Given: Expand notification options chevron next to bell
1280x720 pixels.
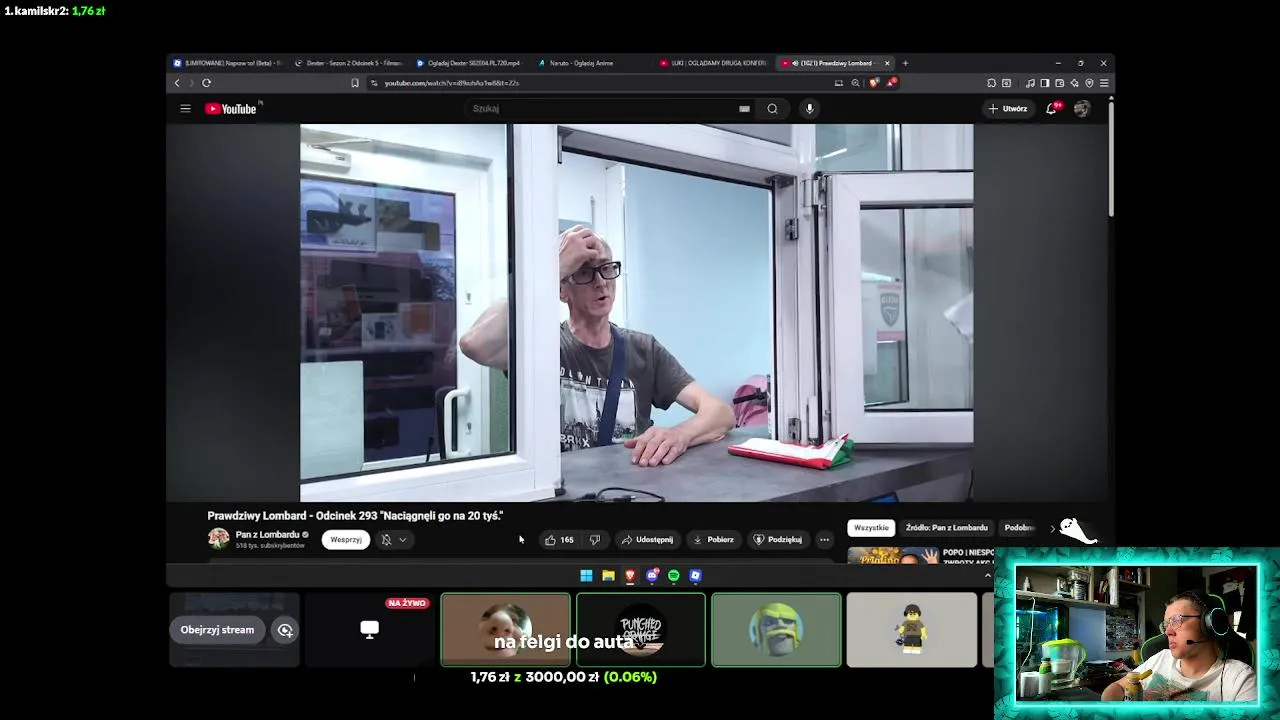Looking at the screenshot, I should tap(402, 539).
